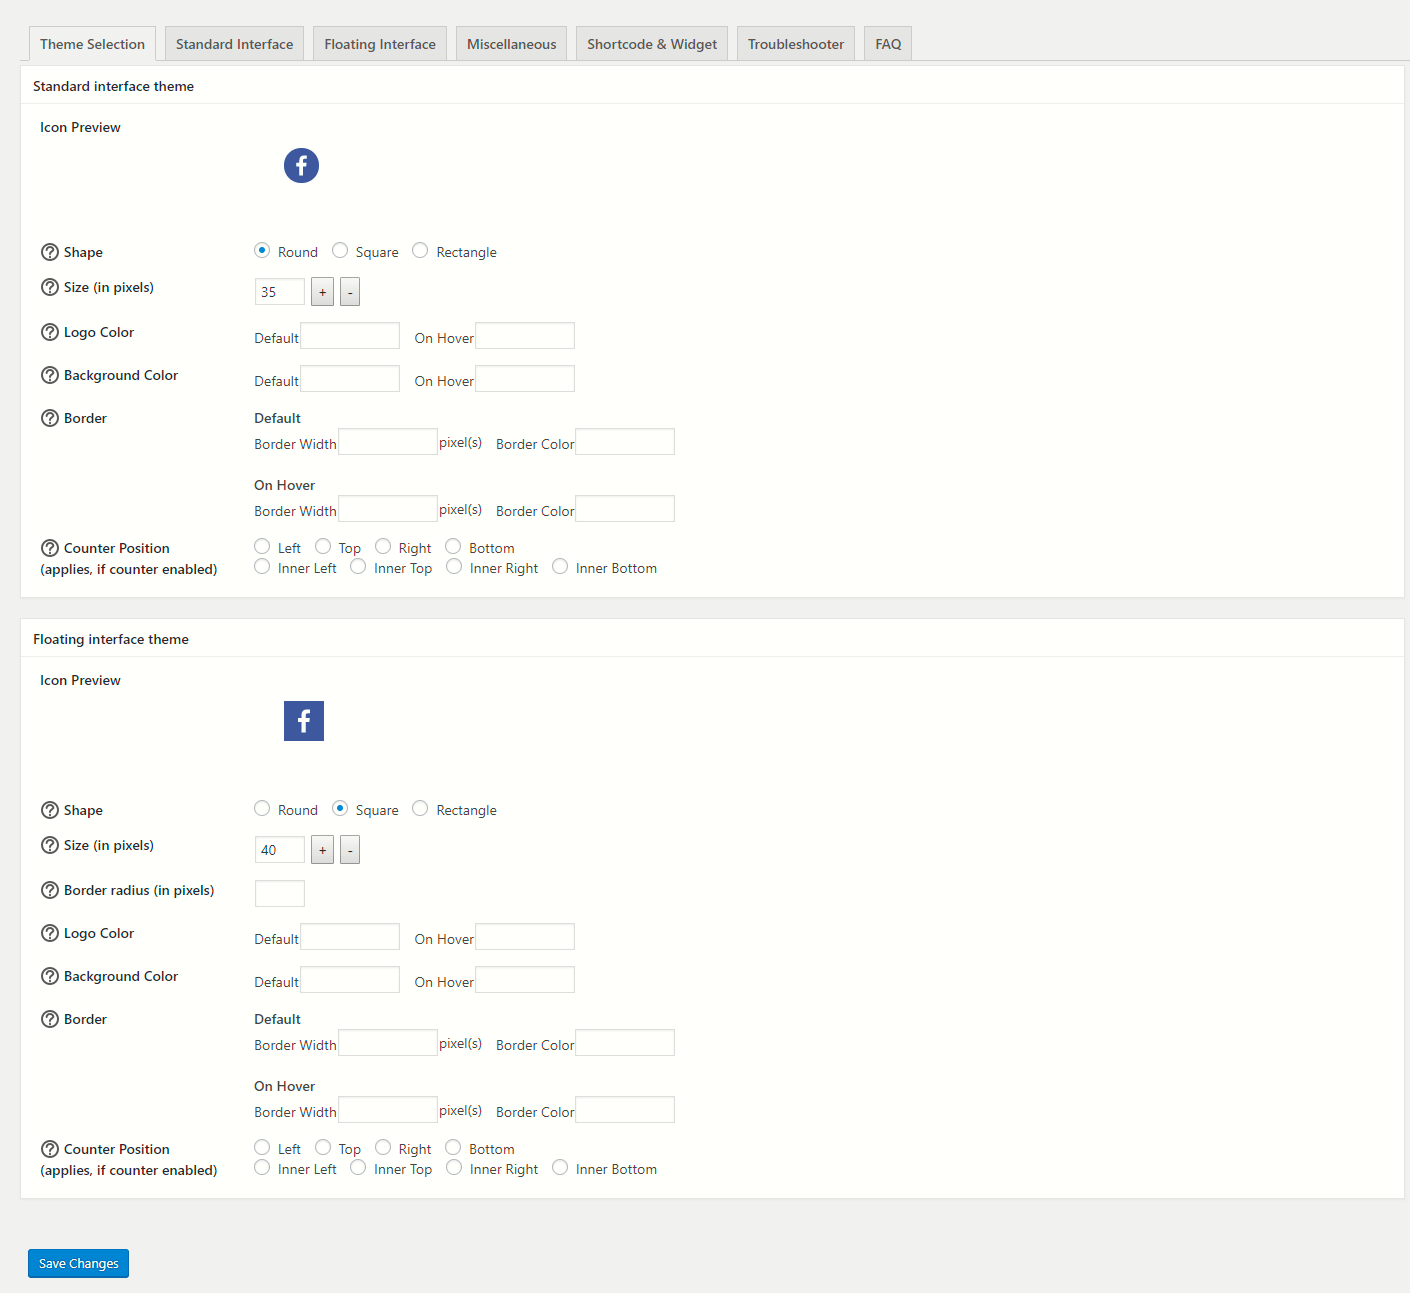Click the floating Border radius input field

point(280,893)
